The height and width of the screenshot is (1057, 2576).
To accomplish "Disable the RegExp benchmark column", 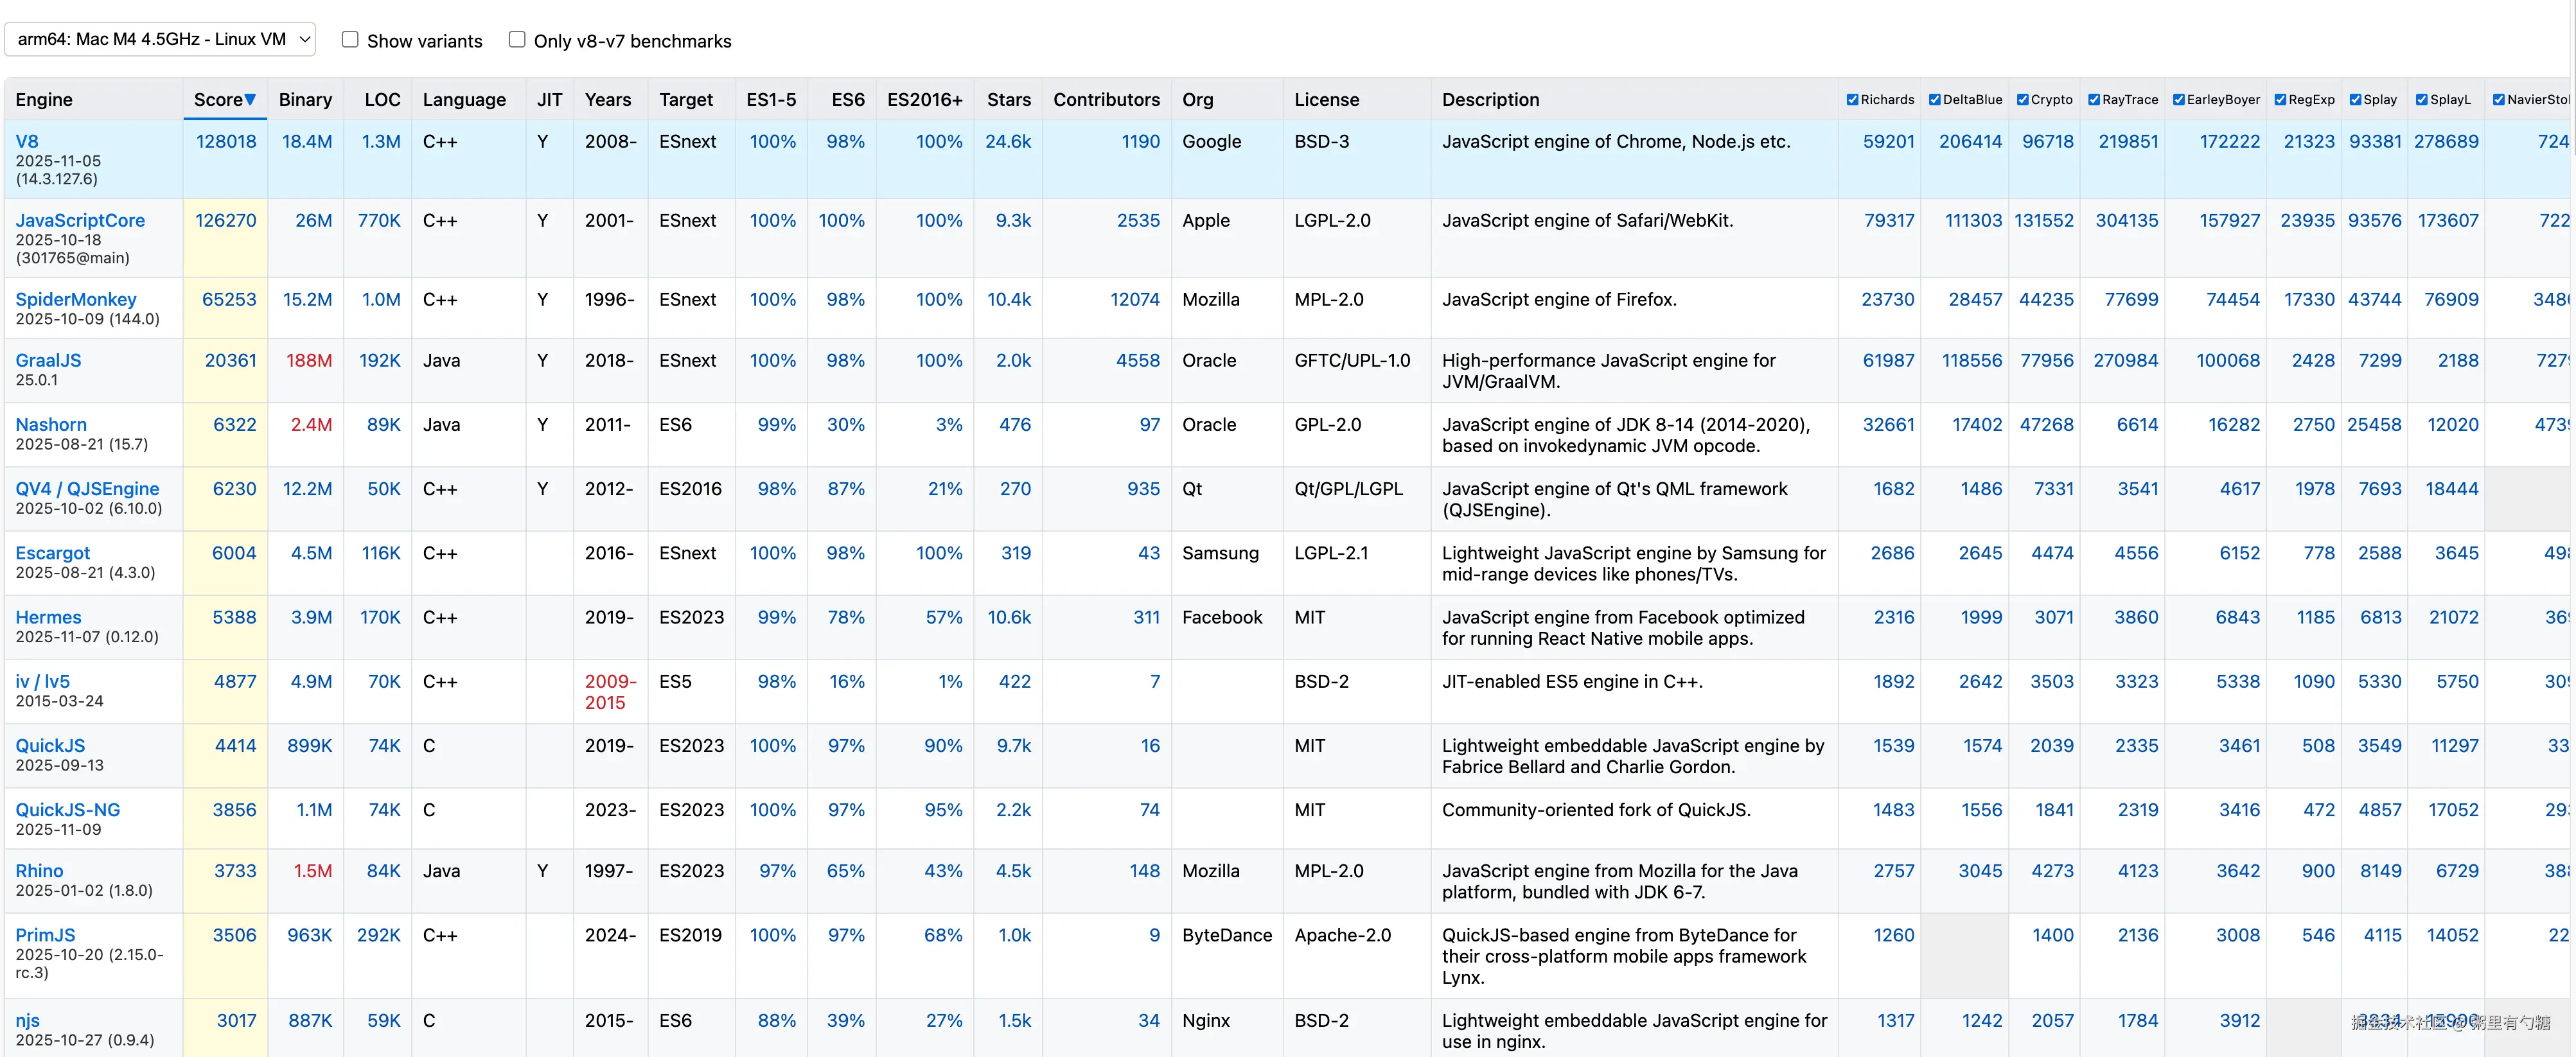I will click(2280, 100).
